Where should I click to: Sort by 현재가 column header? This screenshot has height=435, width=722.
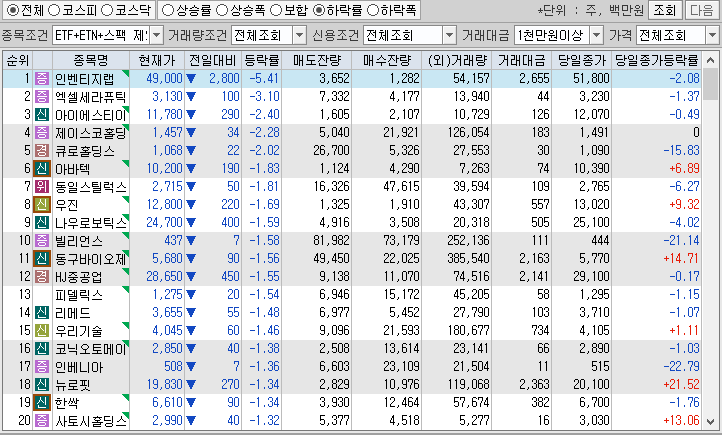[157, 60]
